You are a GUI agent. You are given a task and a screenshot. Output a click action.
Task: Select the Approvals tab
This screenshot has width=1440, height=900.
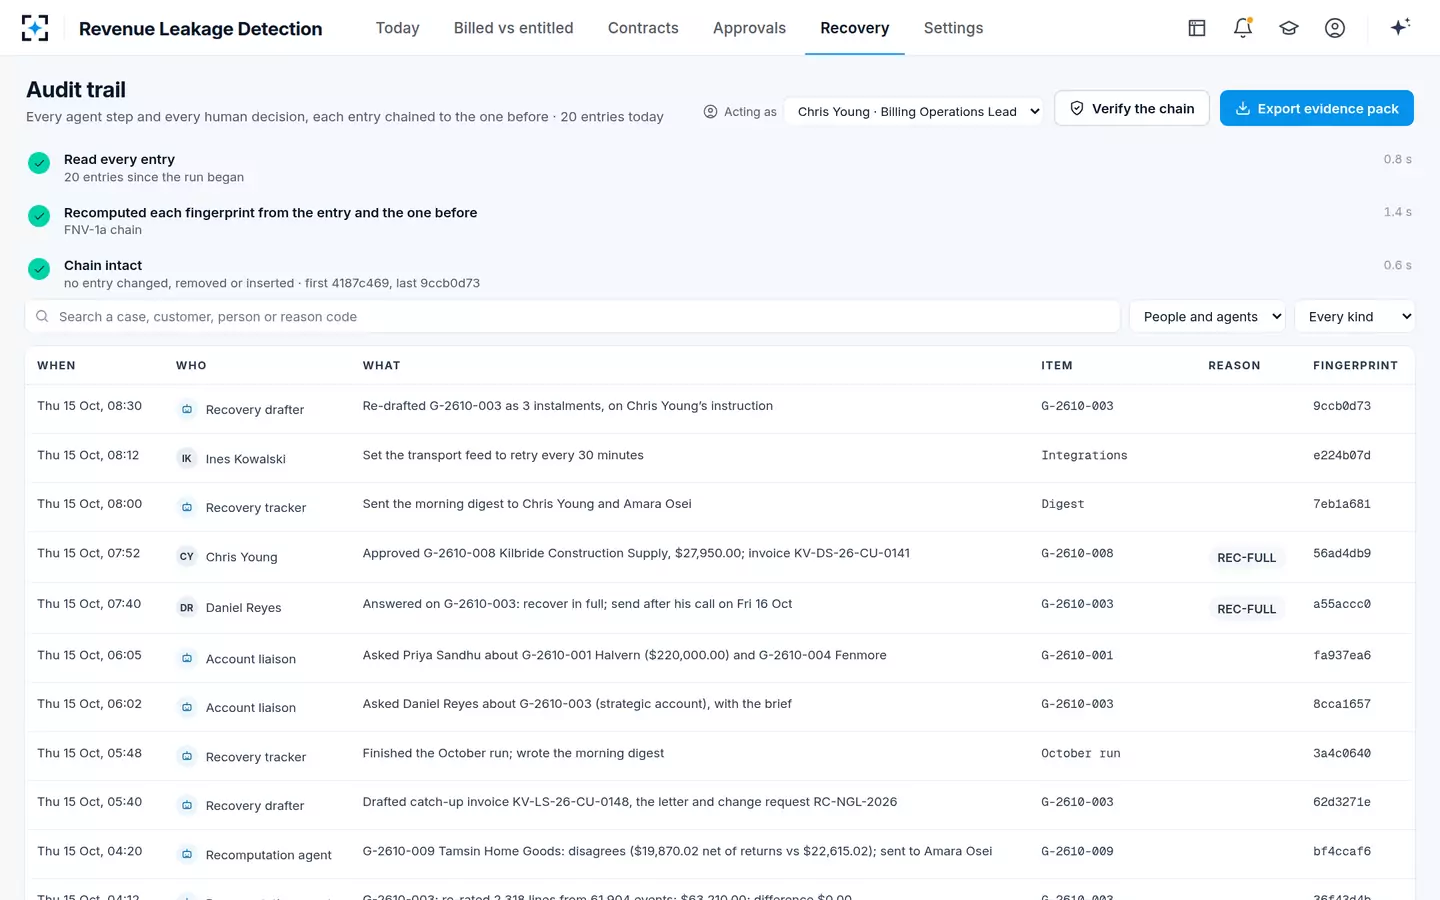coord(749,28)
